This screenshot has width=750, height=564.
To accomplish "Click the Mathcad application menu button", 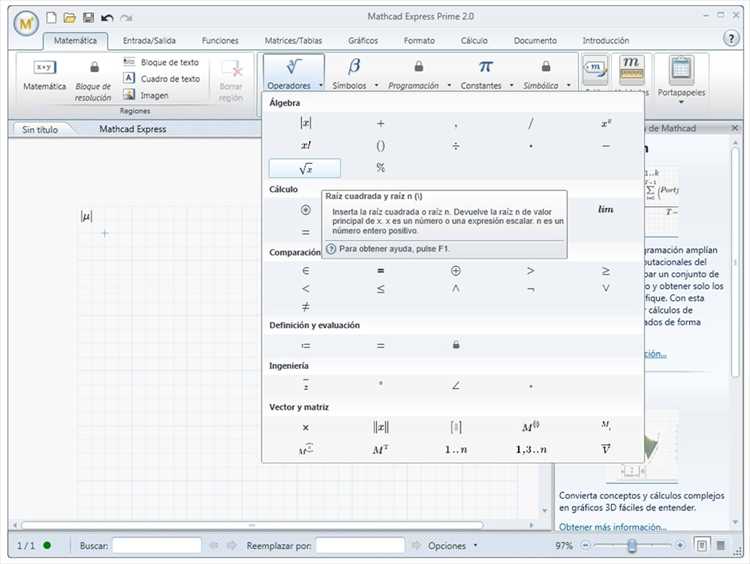I will pyautogui.click(x=26, y=23).
